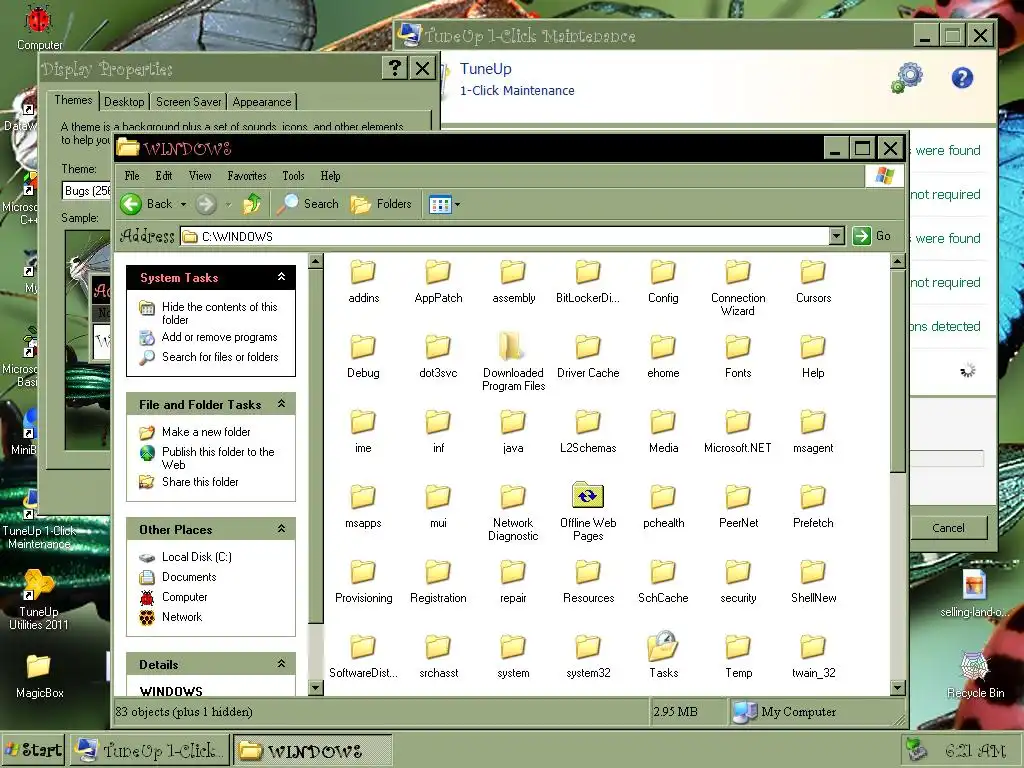Collapse the File and Folder Tasks panel
The width and height of the screenshot is (1024, 768).
281,404
